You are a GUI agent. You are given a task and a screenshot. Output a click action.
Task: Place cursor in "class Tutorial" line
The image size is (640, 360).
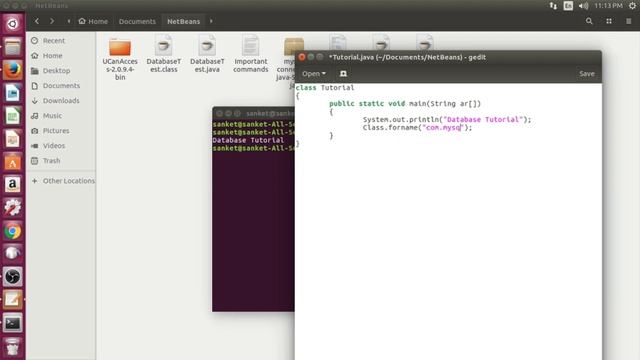pyautogui.click(x=325, y=88)
